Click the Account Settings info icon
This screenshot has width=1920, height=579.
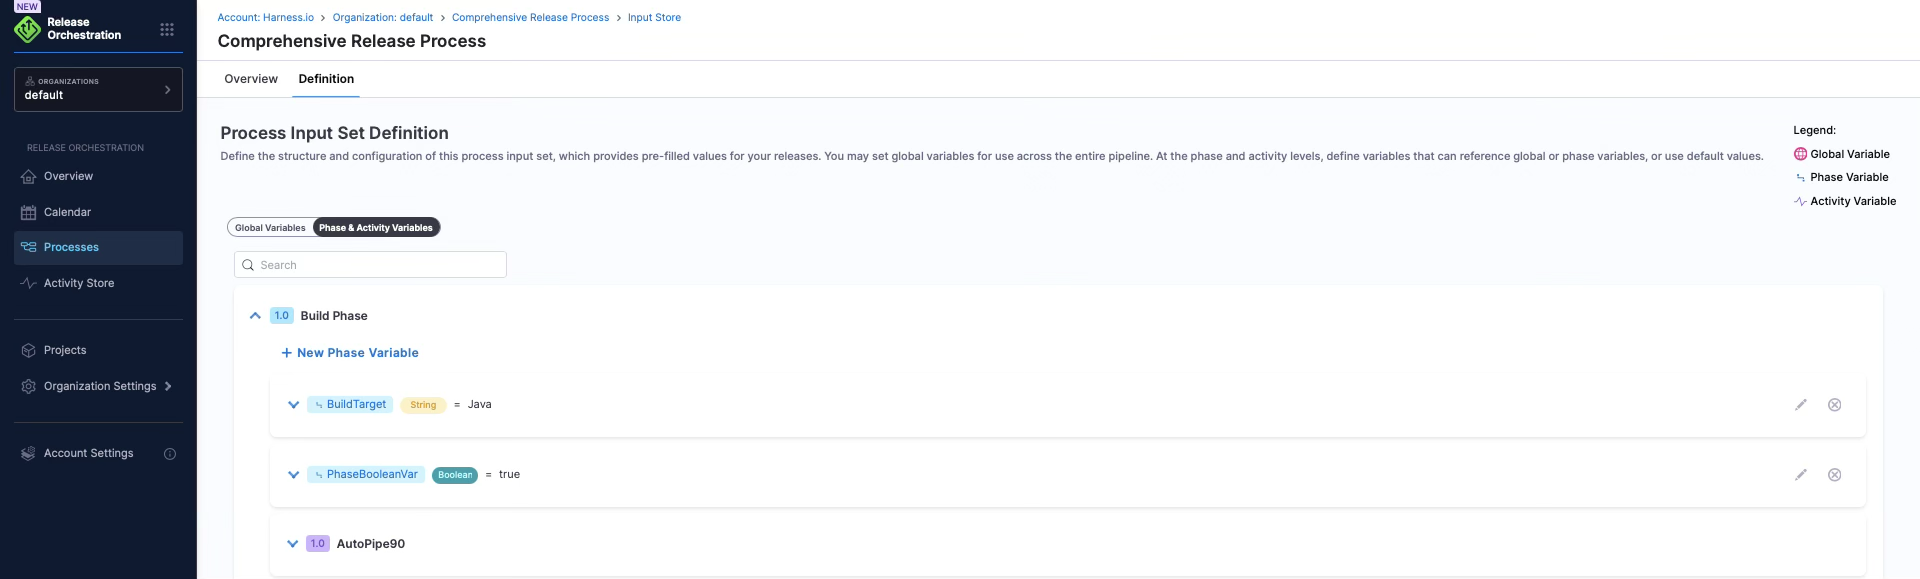(x=170, y=454)
